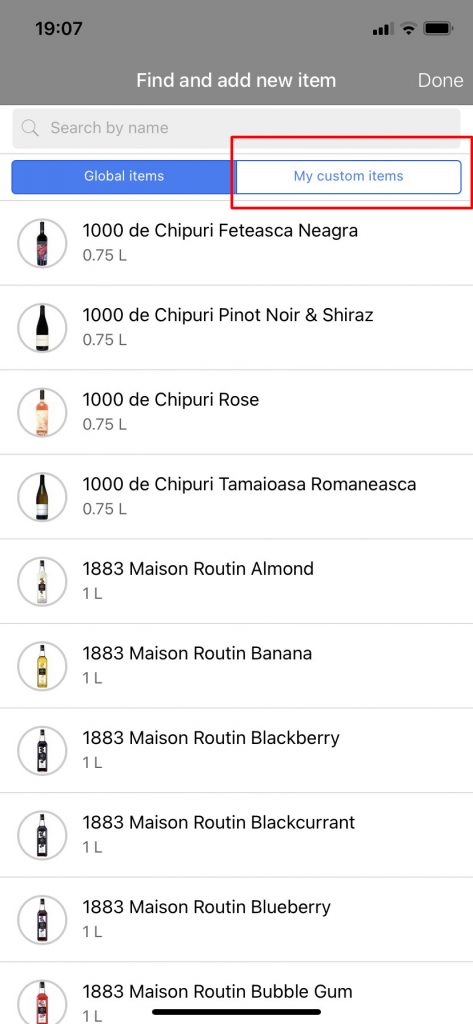Image resolution: width=473 pixels, height=1024 pixels.
Task: Tap the search magnifier icon
Action: pyautogui.click(x=30, y=127)
